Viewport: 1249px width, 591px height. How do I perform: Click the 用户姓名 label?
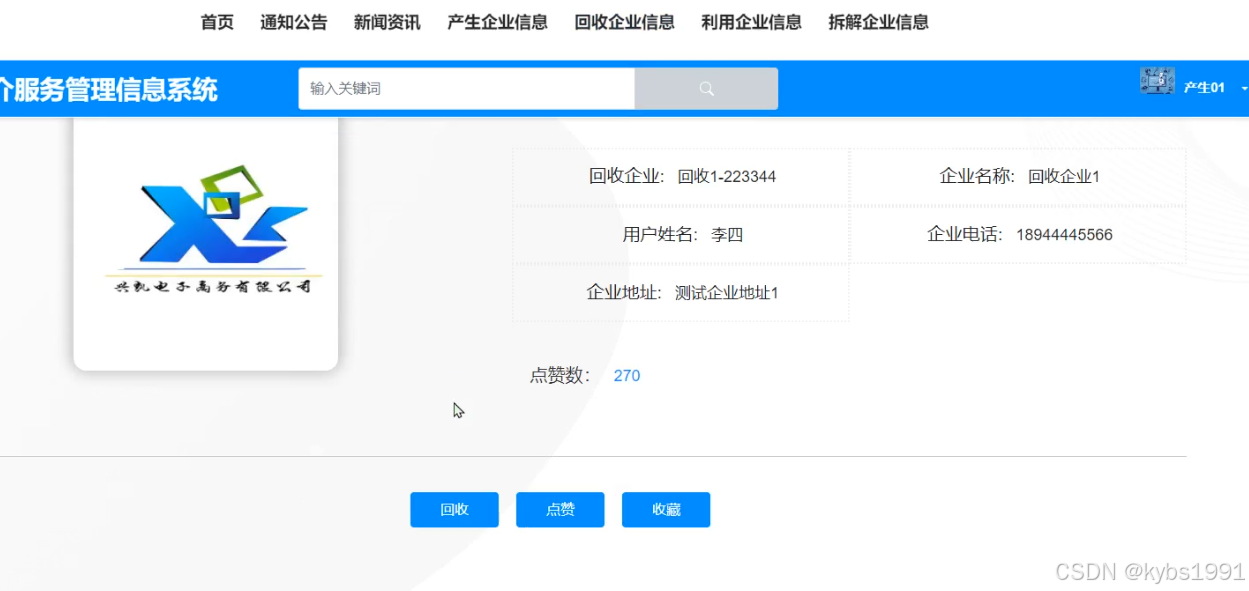pyautogui.click(x=659, y=236)
